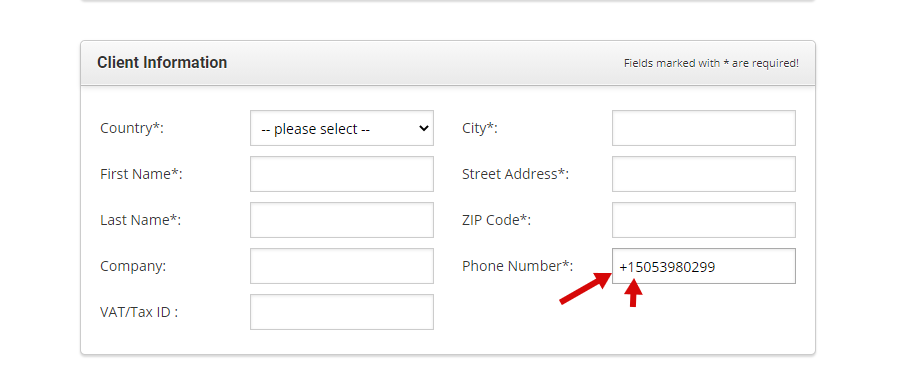The height and width of the screenshot is (377, 919).
Task: Click inside the Phone Number field showing +15053980299
Action: 704,266
